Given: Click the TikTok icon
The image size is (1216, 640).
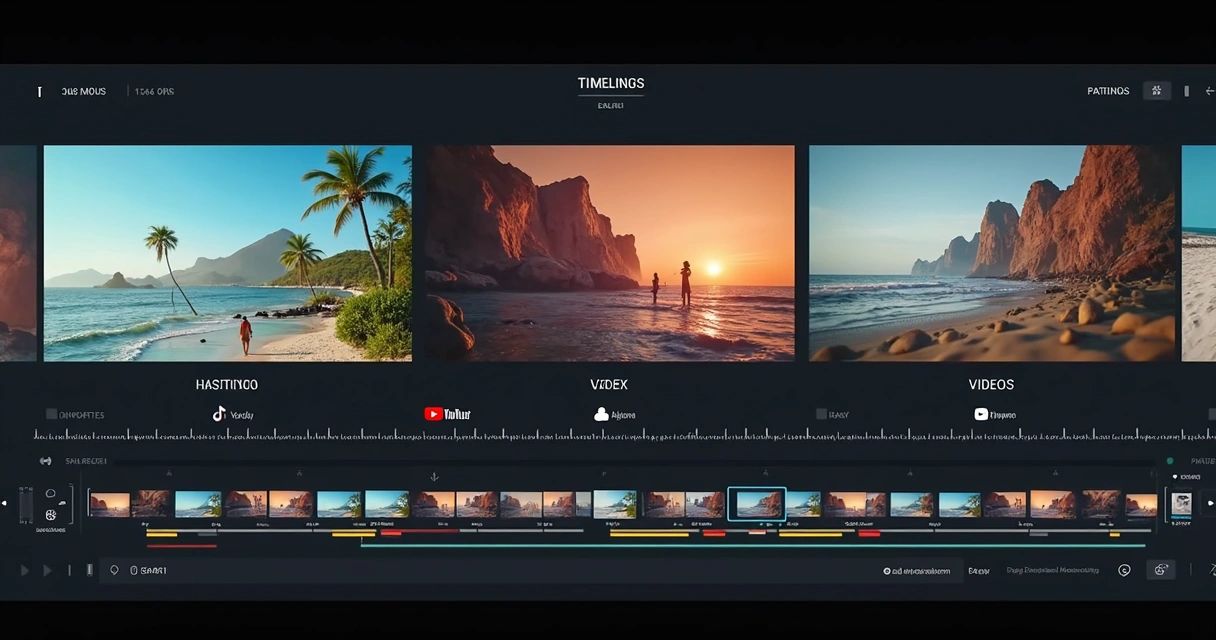Looking at the screenshot, I should (x=219, y=414).
